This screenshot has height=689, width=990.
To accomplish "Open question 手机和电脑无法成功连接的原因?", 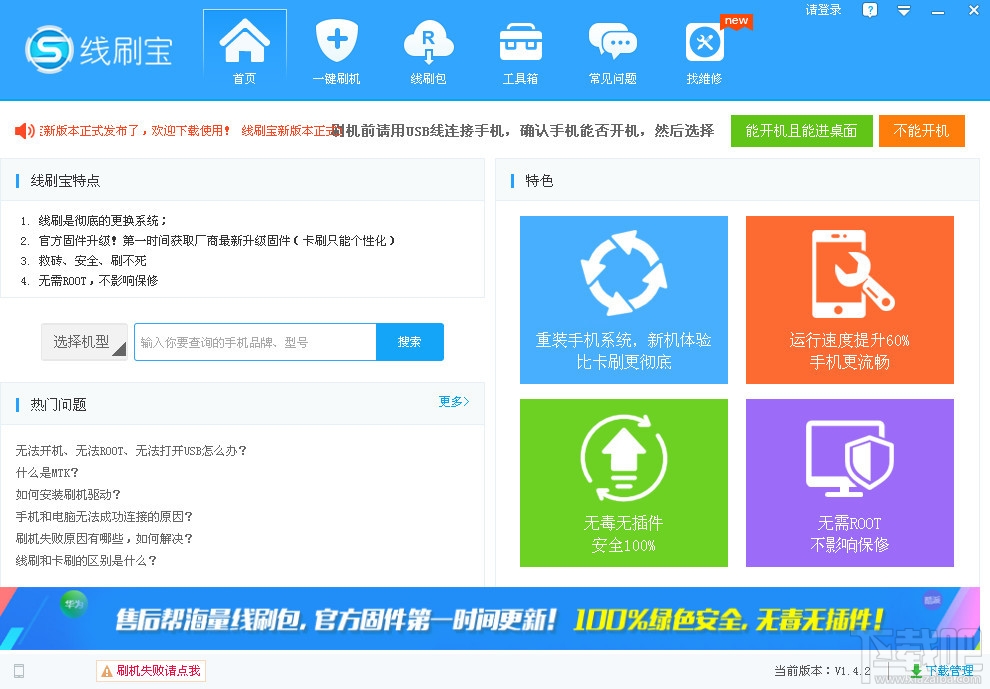I will (104, 517).
